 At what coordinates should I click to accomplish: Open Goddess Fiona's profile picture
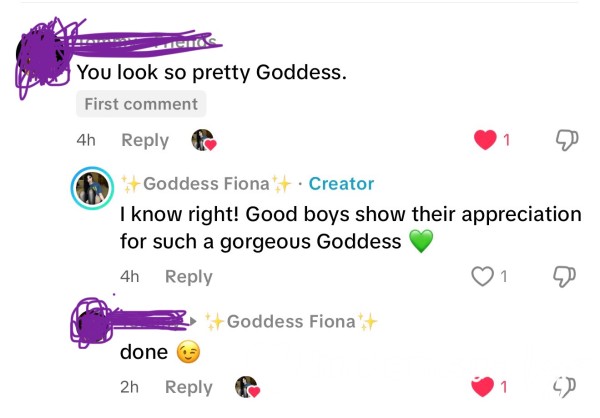(92, 188)
